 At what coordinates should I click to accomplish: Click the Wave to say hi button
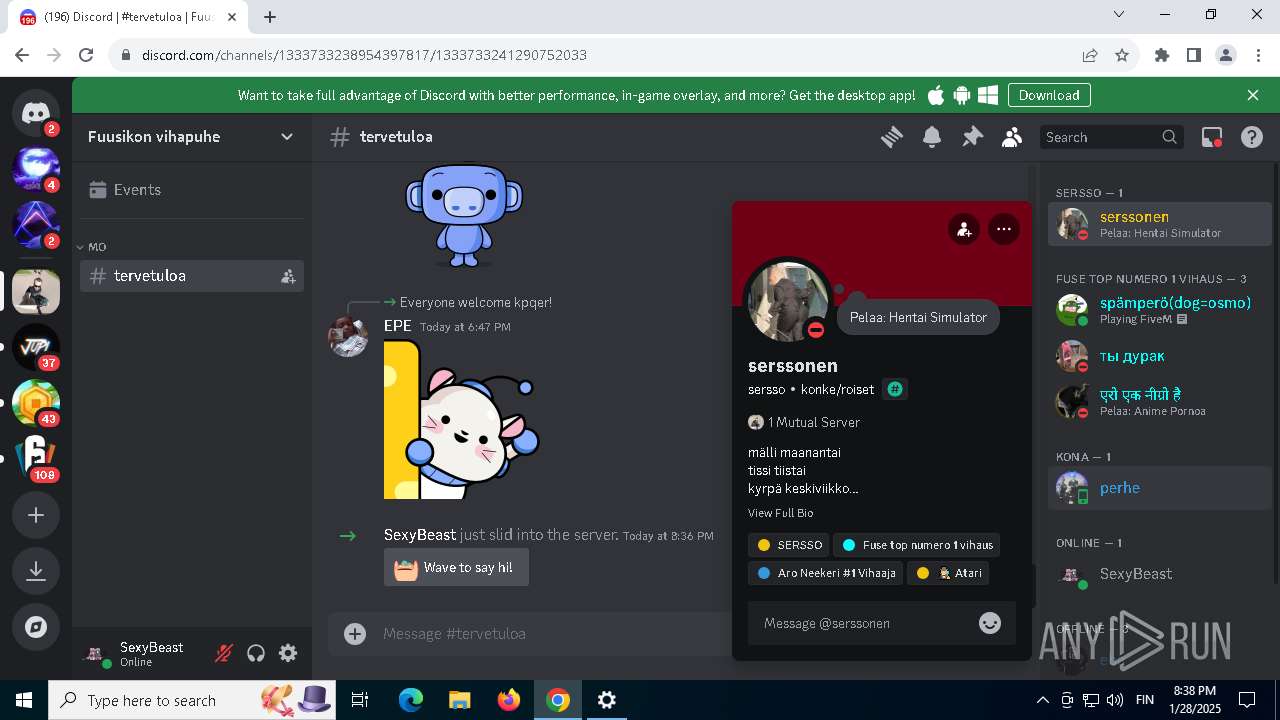click(456, 567)
